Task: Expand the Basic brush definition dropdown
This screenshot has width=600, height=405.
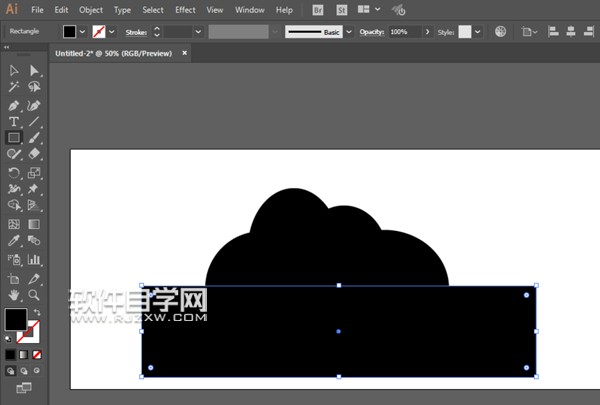Action: 350,32
